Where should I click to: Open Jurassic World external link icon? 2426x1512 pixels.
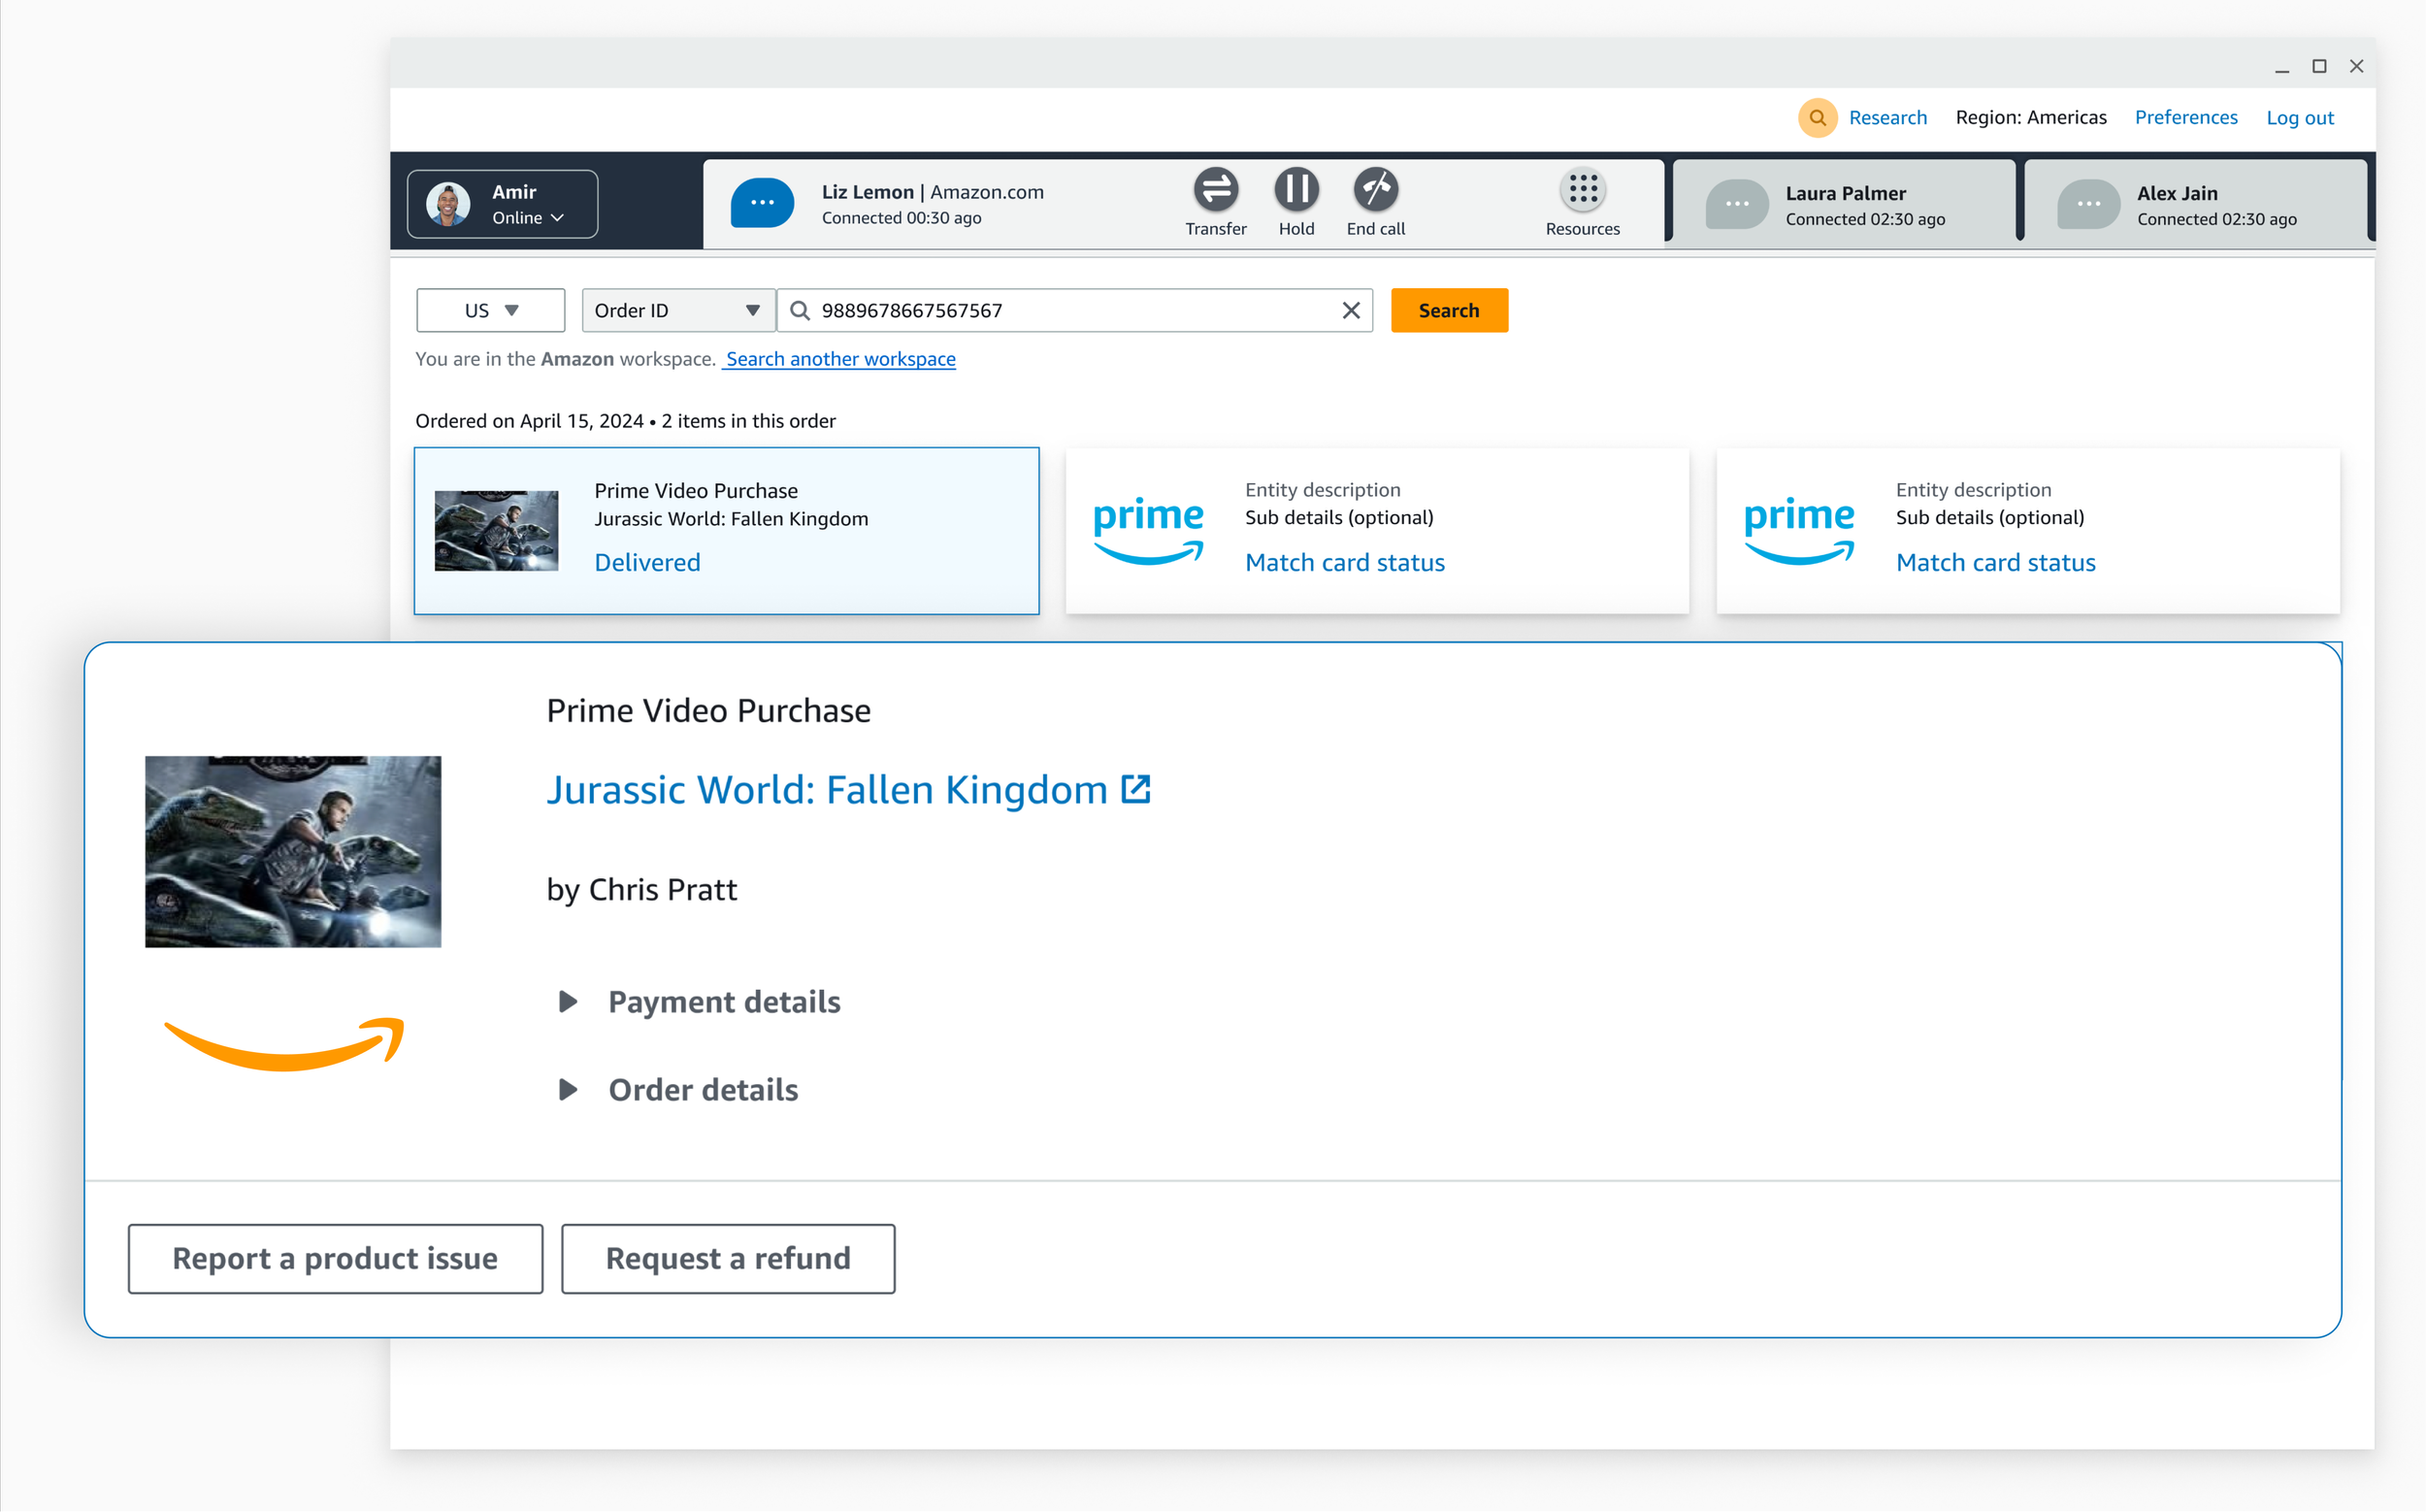1136,789
